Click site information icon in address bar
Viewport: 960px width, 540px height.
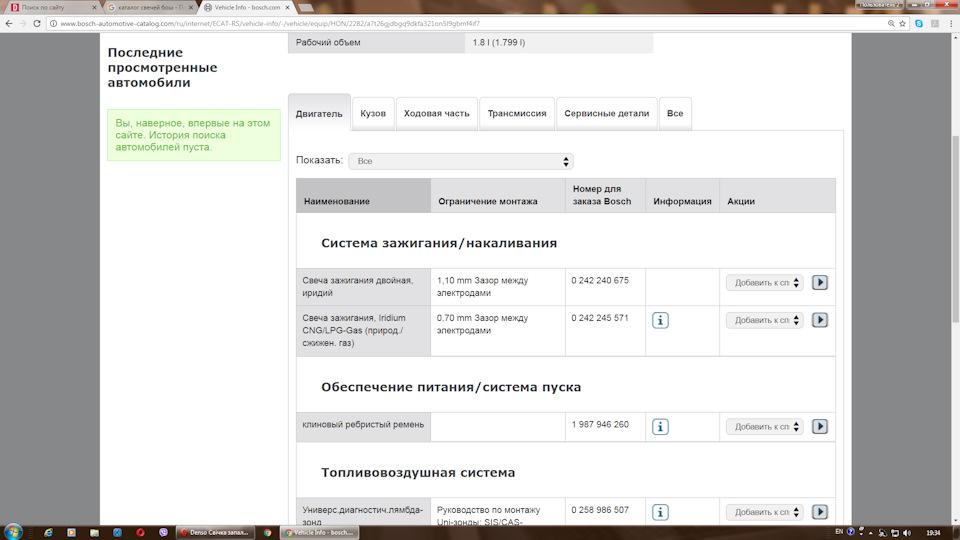(53, 23)
